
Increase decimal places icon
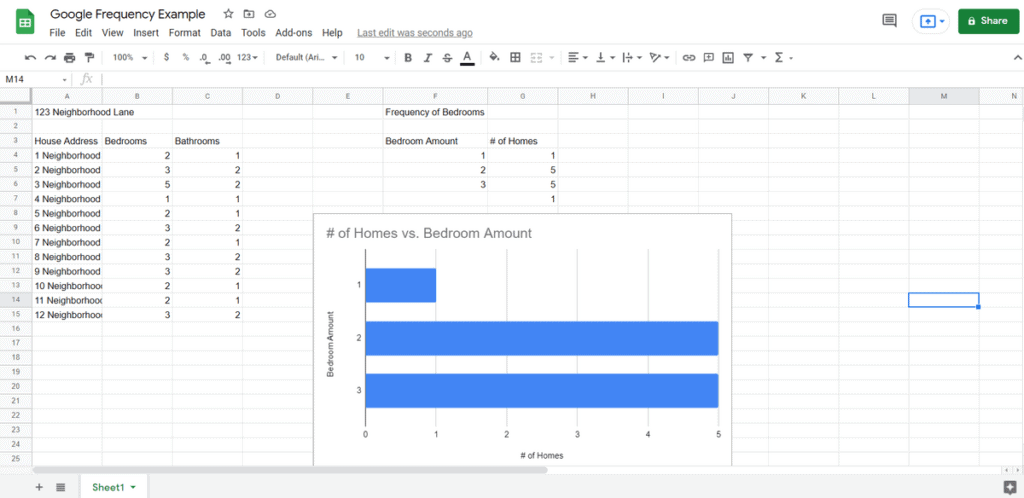(225, 57)
